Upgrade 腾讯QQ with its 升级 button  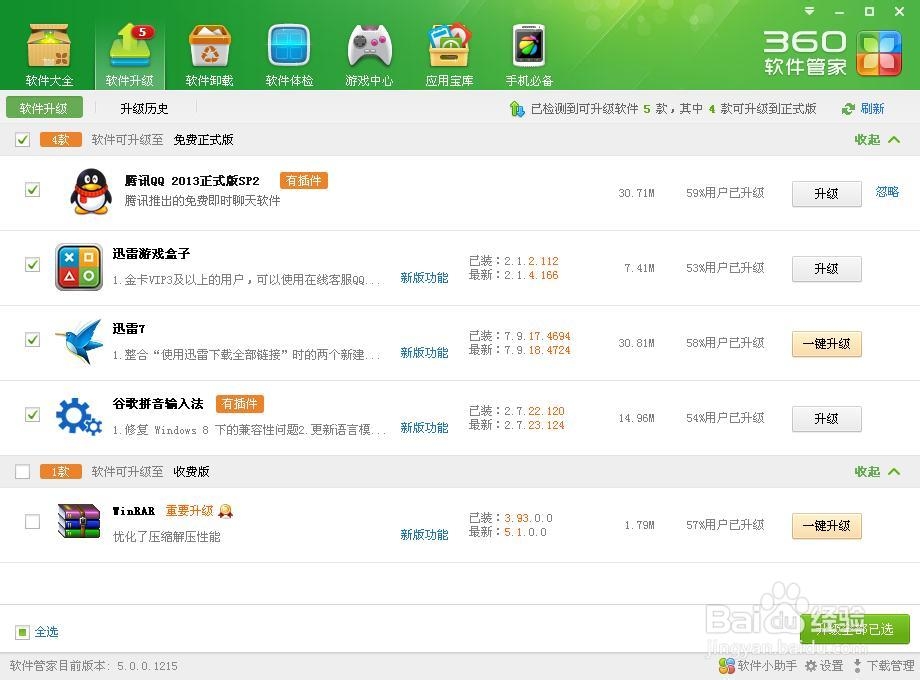[827, 194]
